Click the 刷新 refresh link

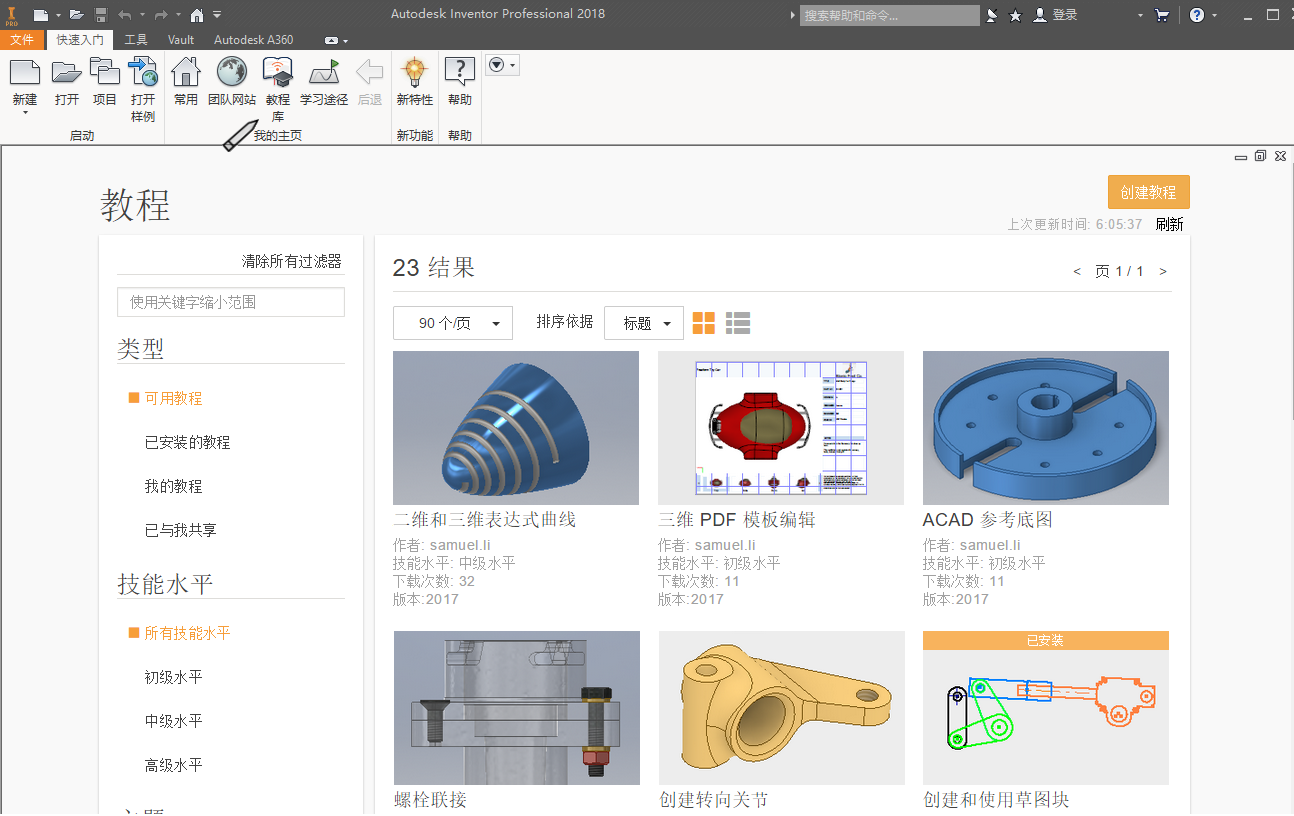pyautogui.click(x=1169, y=224)
